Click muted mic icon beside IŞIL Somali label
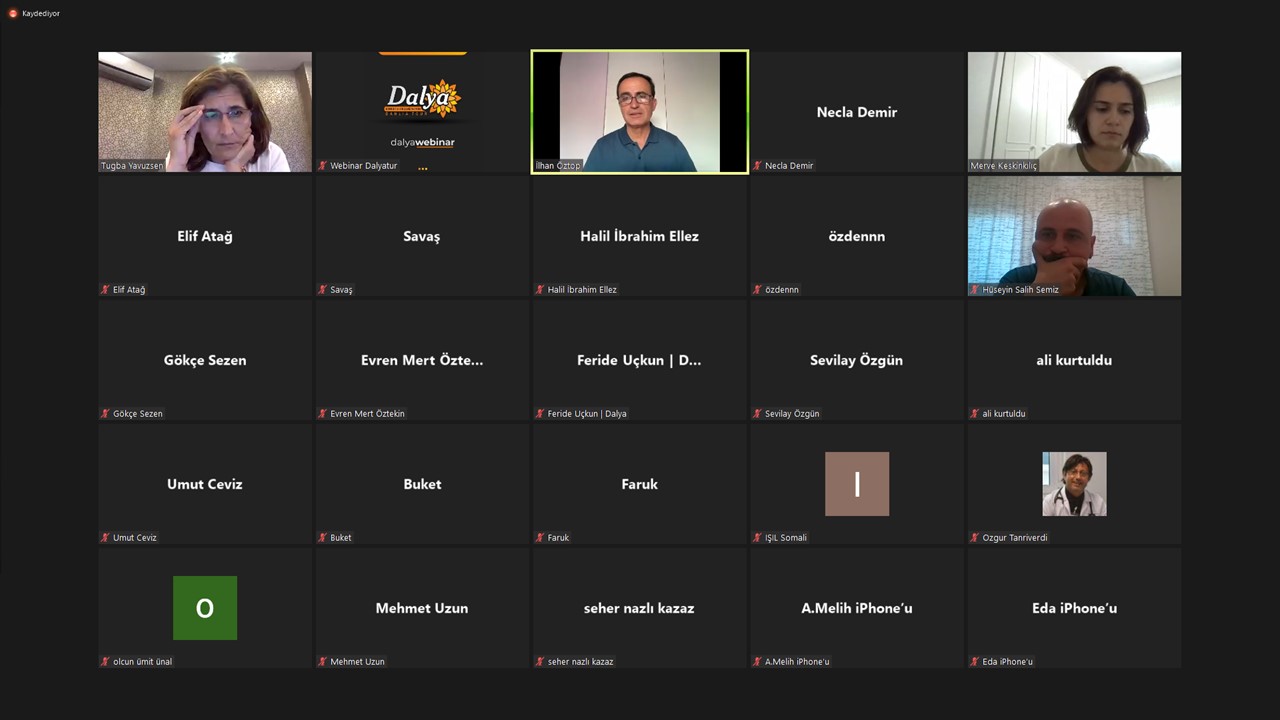Viewport: 1280px width, 720px height. point(757,538)
